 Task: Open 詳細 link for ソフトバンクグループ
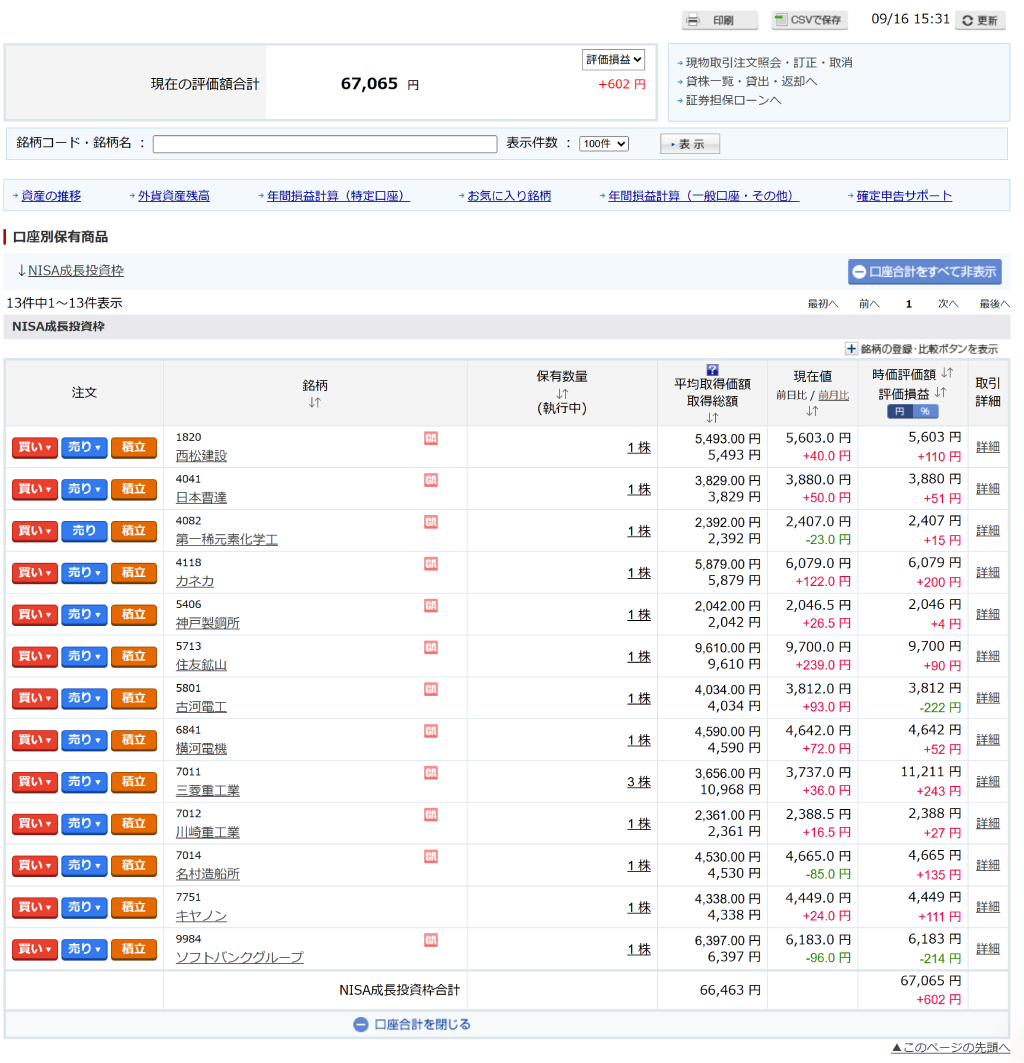[x=987, y=949]
